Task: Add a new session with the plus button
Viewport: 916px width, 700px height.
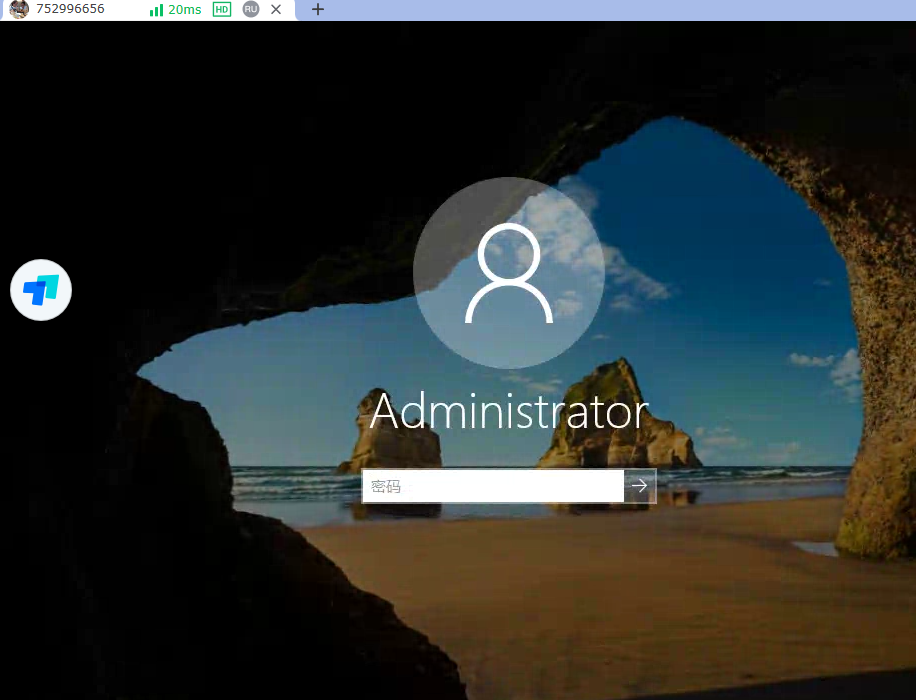Action: coord(318,9)
